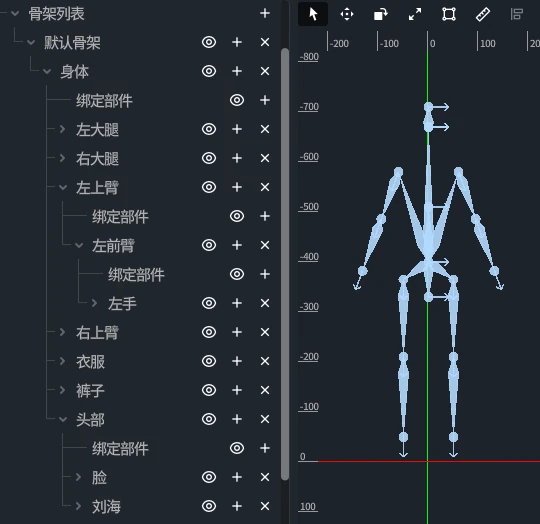Add a new skeleton to 骨架列表
The height and width of the screenshot is (524, 540).
tap(264, 13)
